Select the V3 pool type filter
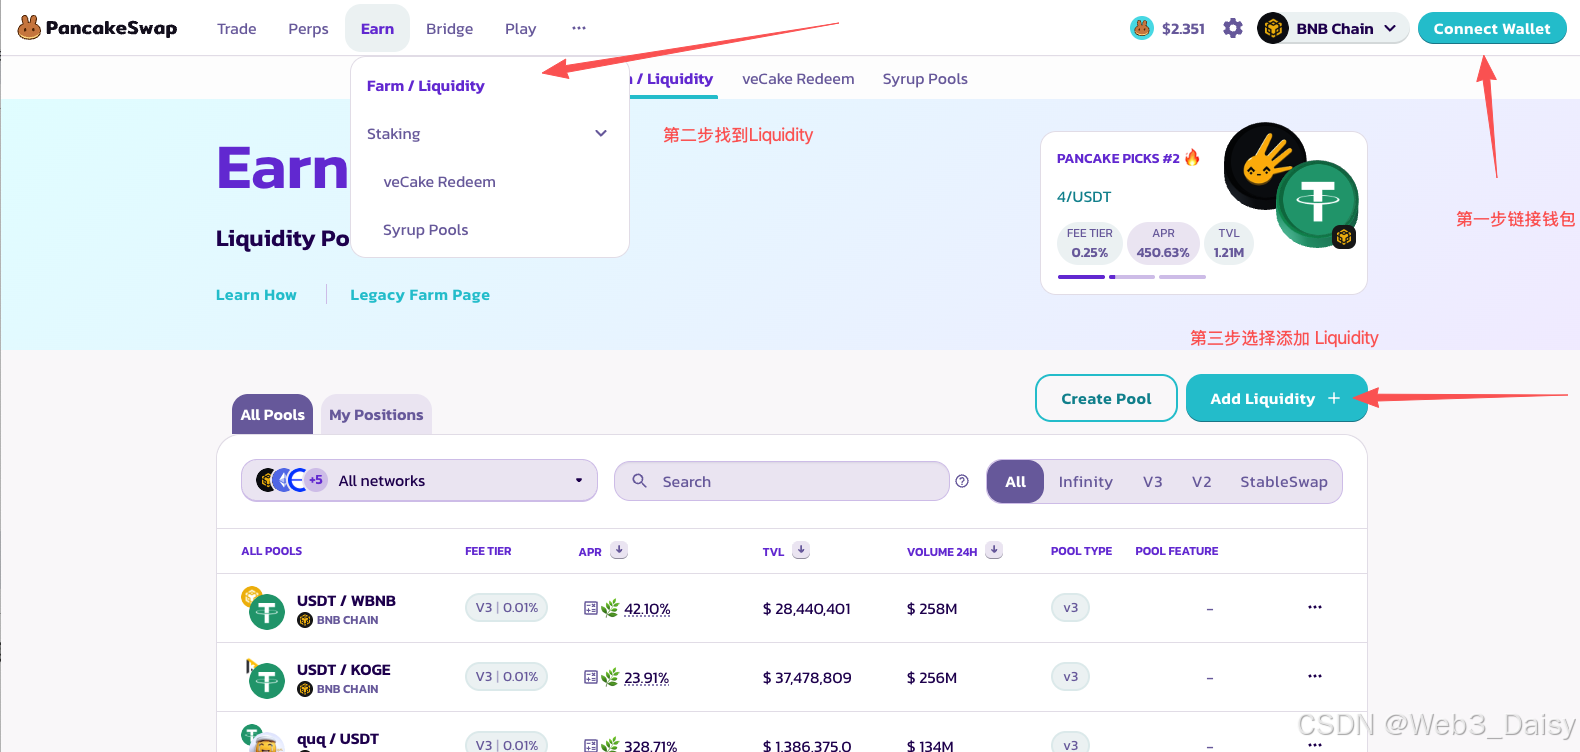 coord(1152,481)
